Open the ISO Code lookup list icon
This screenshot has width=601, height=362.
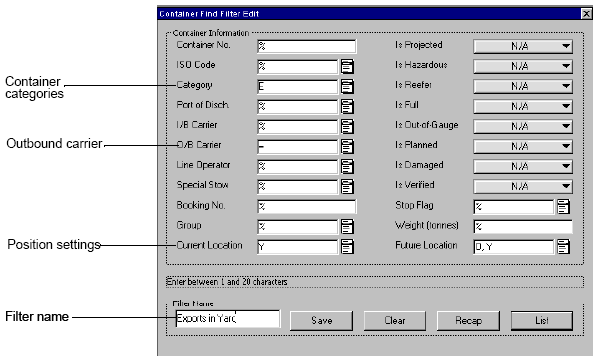[347, 66]
